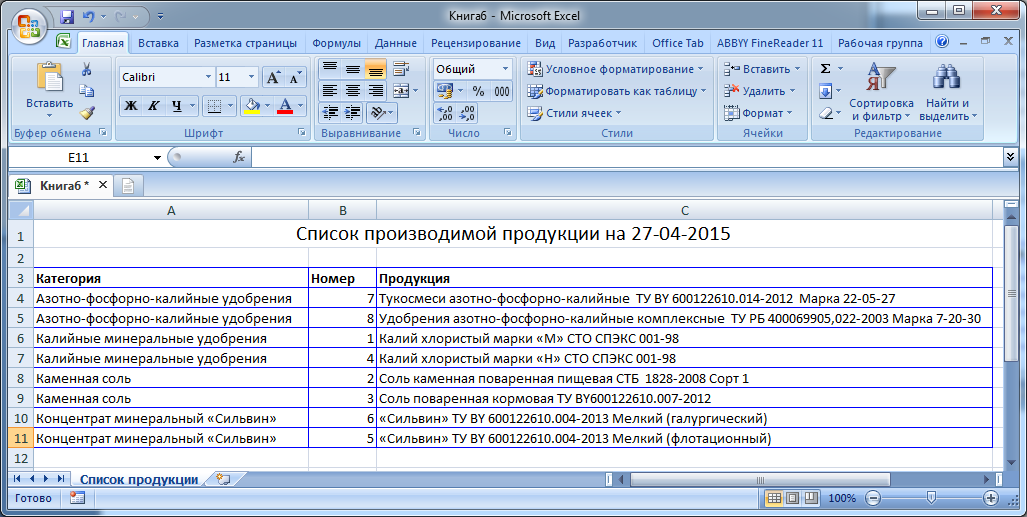1027x517 pixels.
Task: Apply thousands separator (000) format
Action: (x=502, y=91)
